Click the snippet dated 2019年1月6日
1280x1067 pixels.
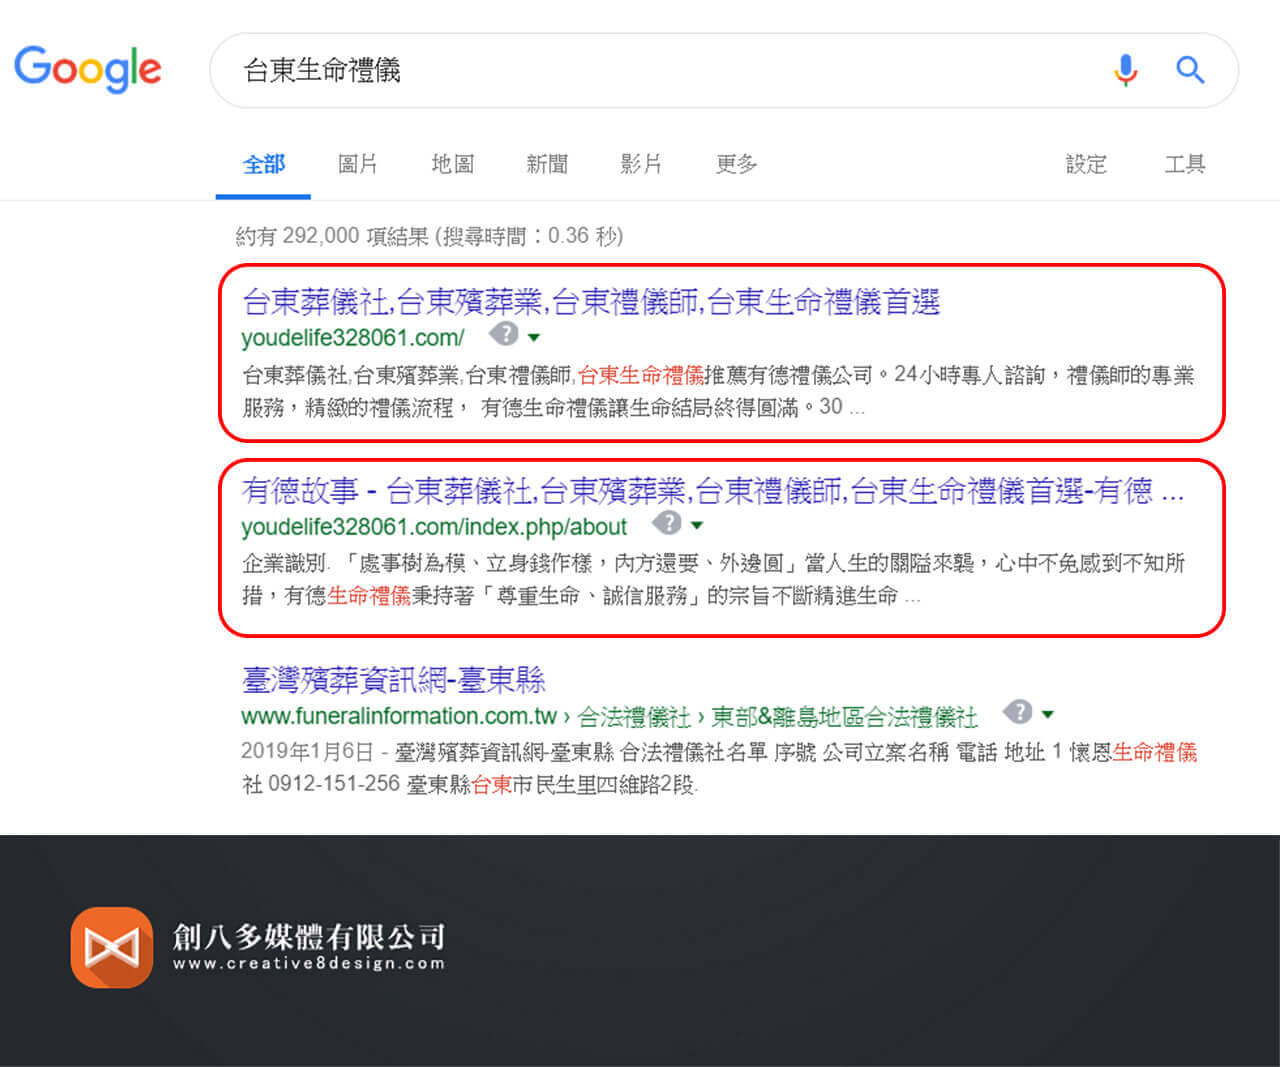(x=719, y=768)
